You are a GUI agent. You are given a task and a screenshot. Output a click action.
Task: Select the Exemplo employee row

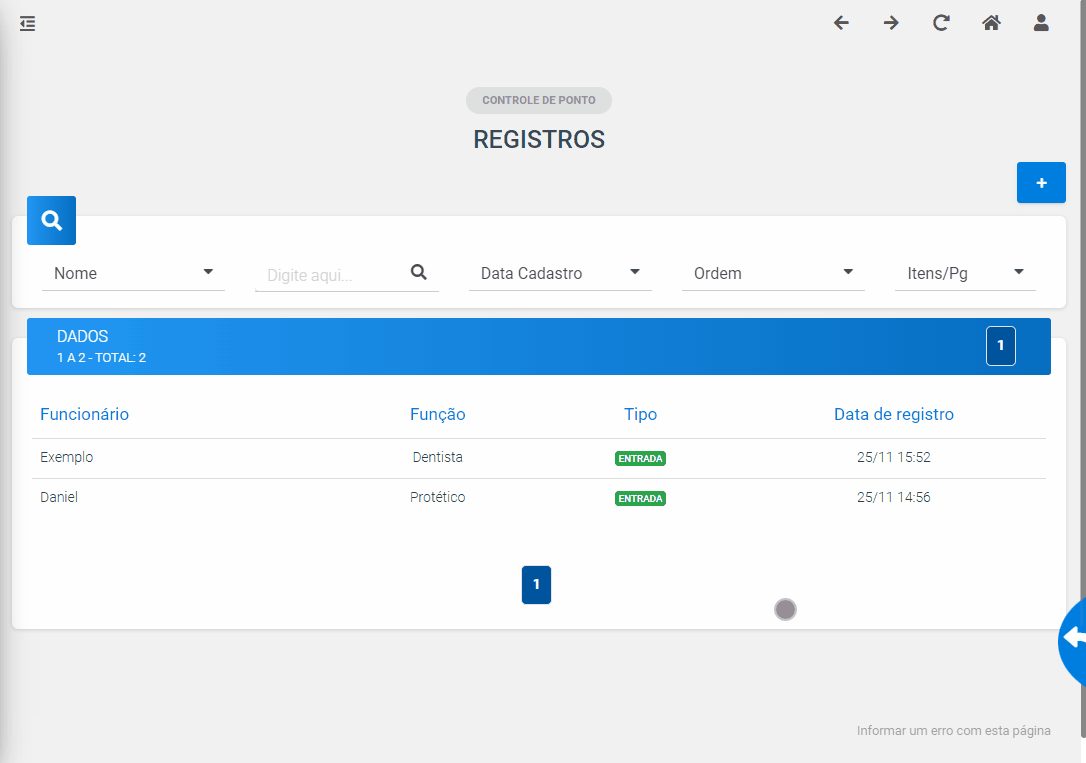click(x=539, y=458)
